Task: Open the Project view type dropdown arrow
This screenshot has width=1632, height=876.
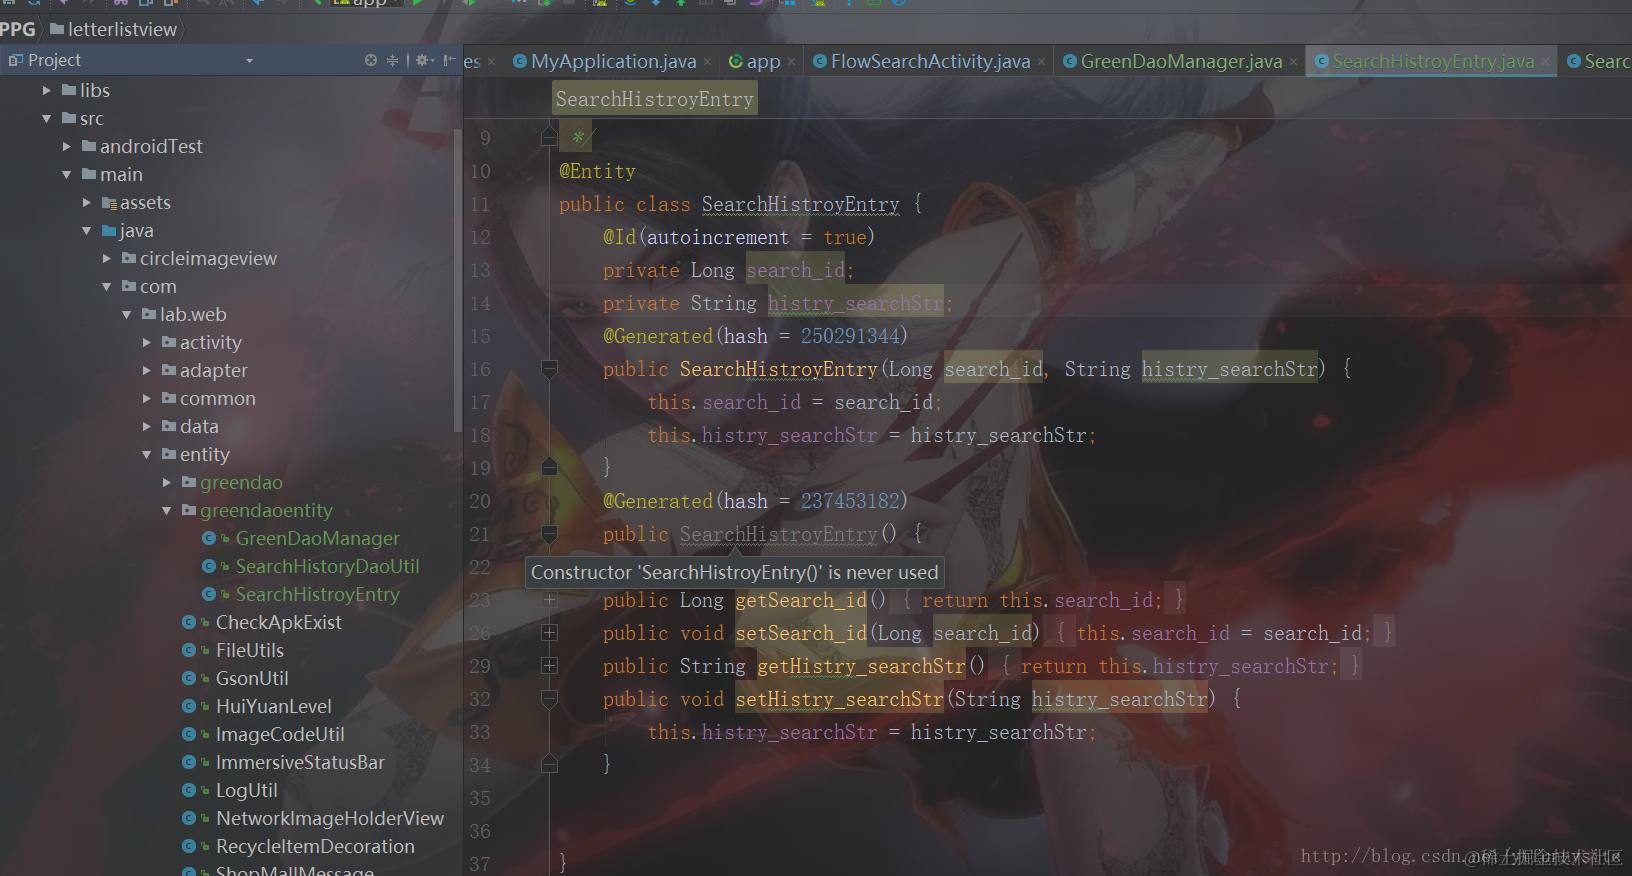Action: pyautogui.click(x=249, y=61)
